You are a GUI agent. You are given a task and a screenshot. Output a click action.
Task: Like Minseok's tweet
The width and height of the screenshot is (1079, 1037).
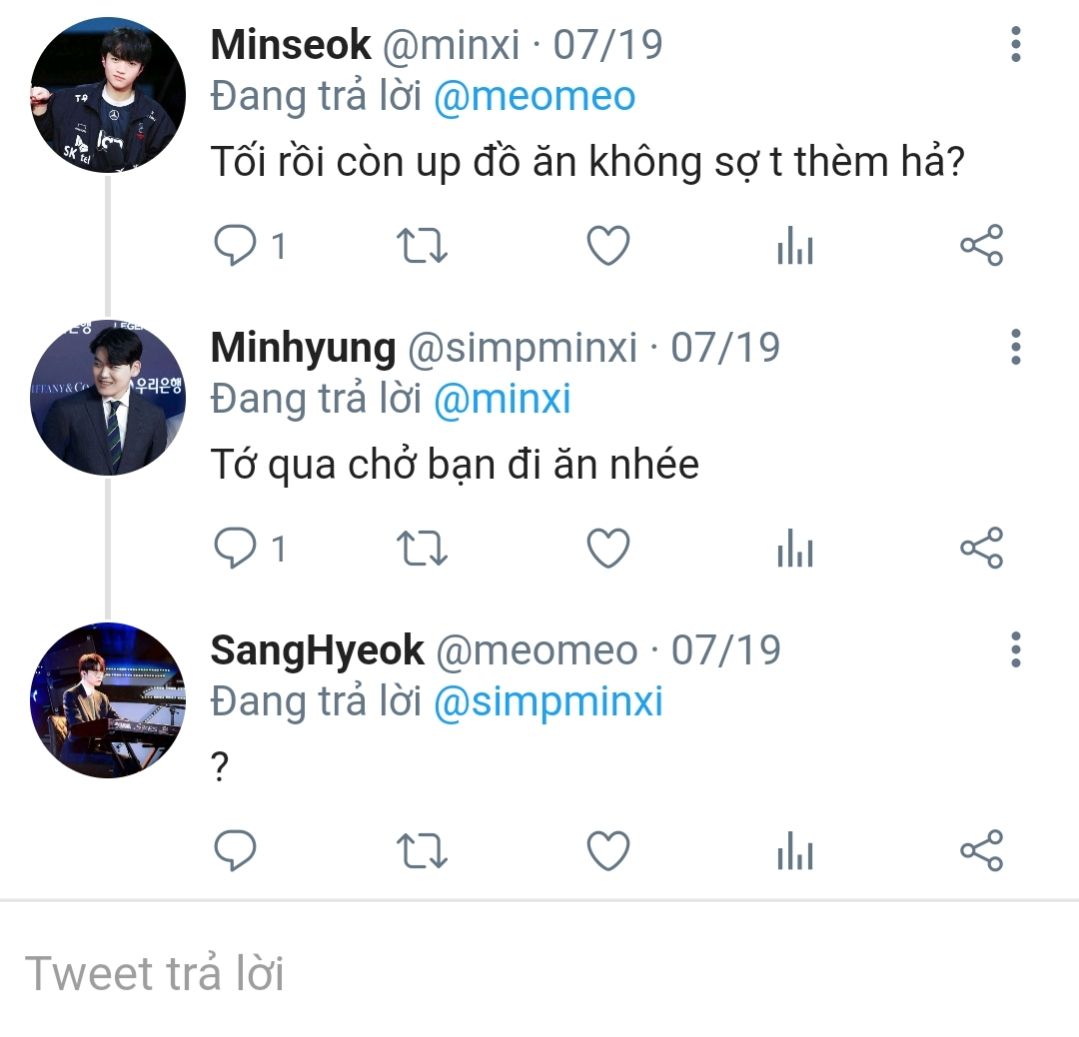tap(606, 246)
